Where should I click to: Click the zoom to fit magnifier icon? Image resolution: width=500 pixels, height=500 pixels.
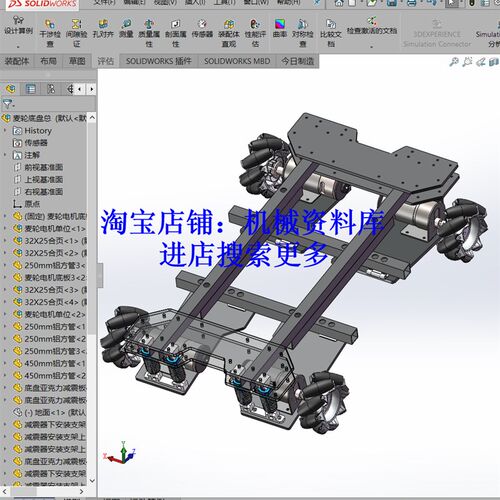[x=454, y=62]
